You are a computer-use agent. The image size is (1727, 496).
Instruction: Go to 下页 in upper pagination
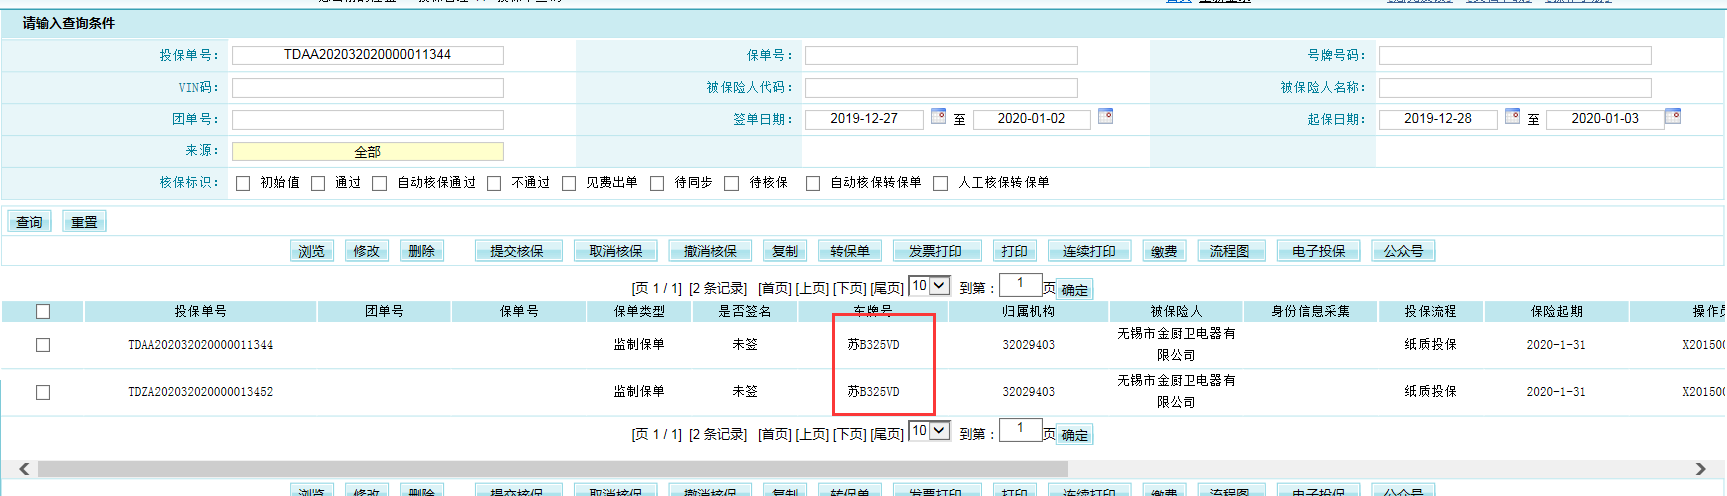tap(849, 288)
